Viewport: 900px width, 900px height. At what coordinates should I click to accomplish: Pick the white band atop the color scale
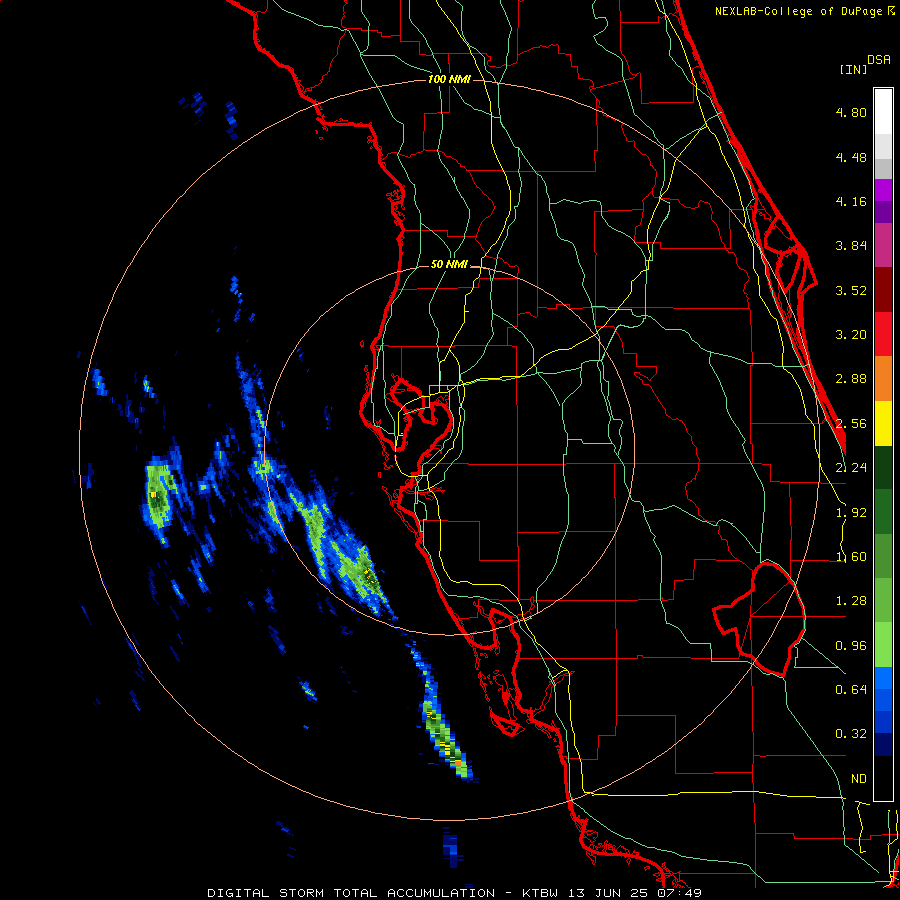[x=883, y=111]
